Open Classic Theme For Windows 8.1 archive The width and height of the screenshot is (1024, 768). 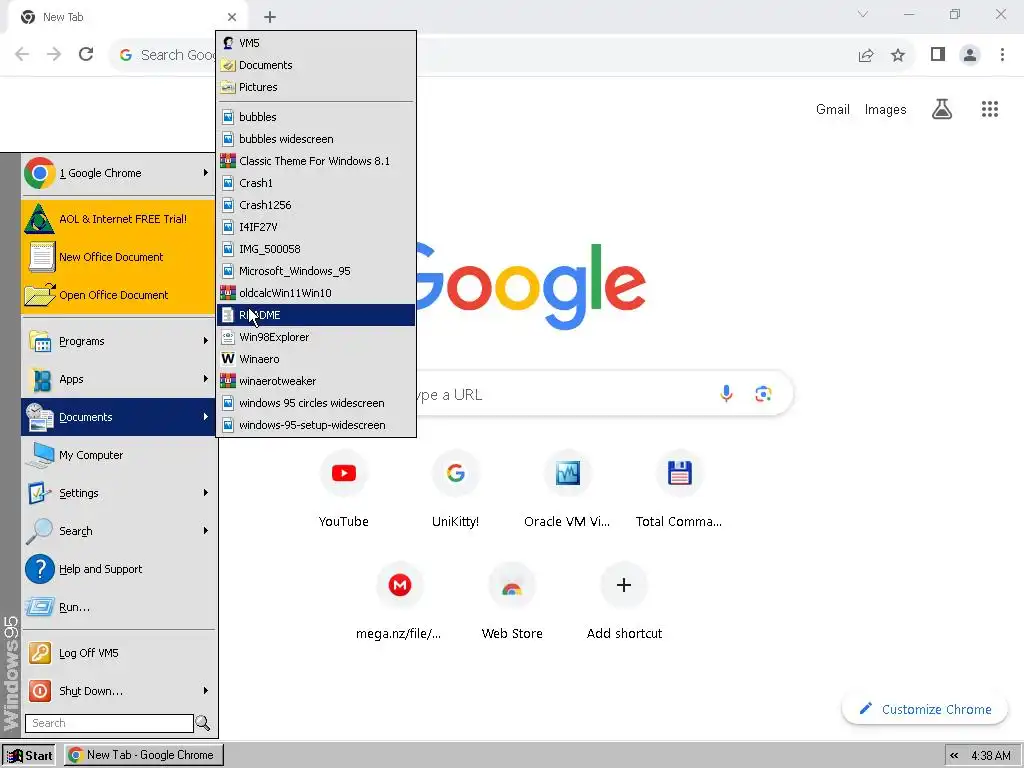pos(316,161)
